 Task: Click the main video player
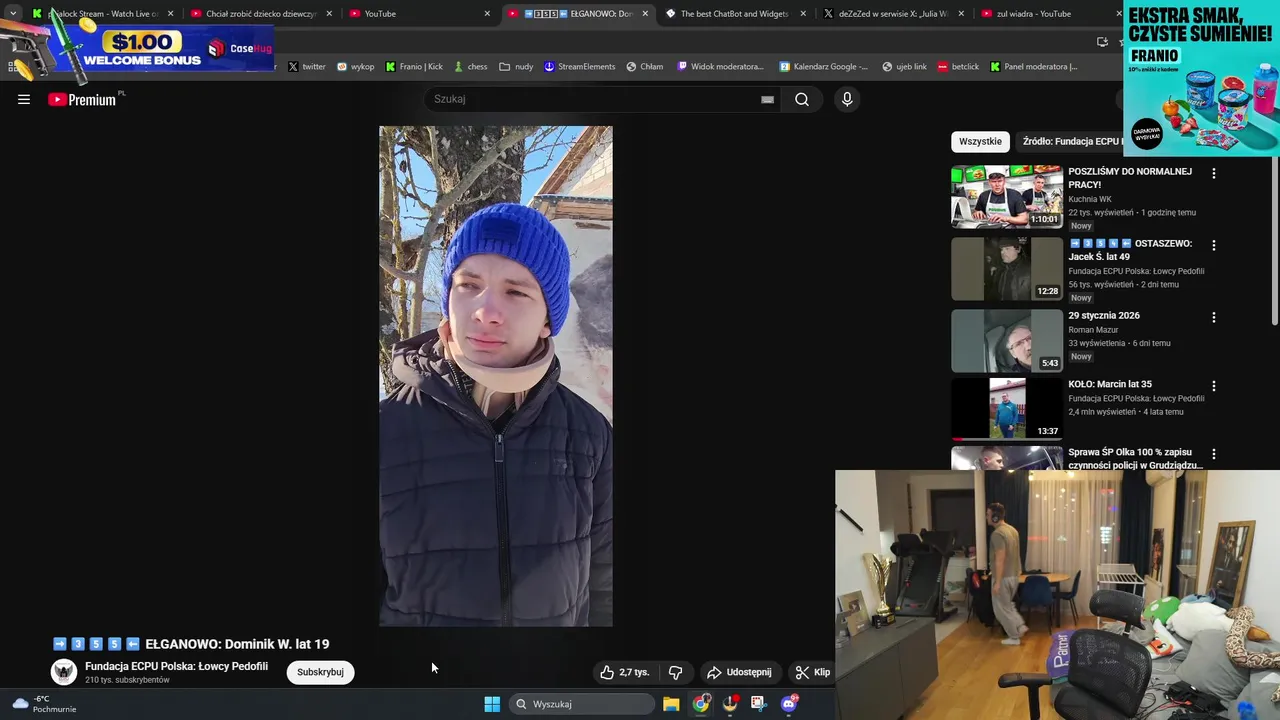496,376
